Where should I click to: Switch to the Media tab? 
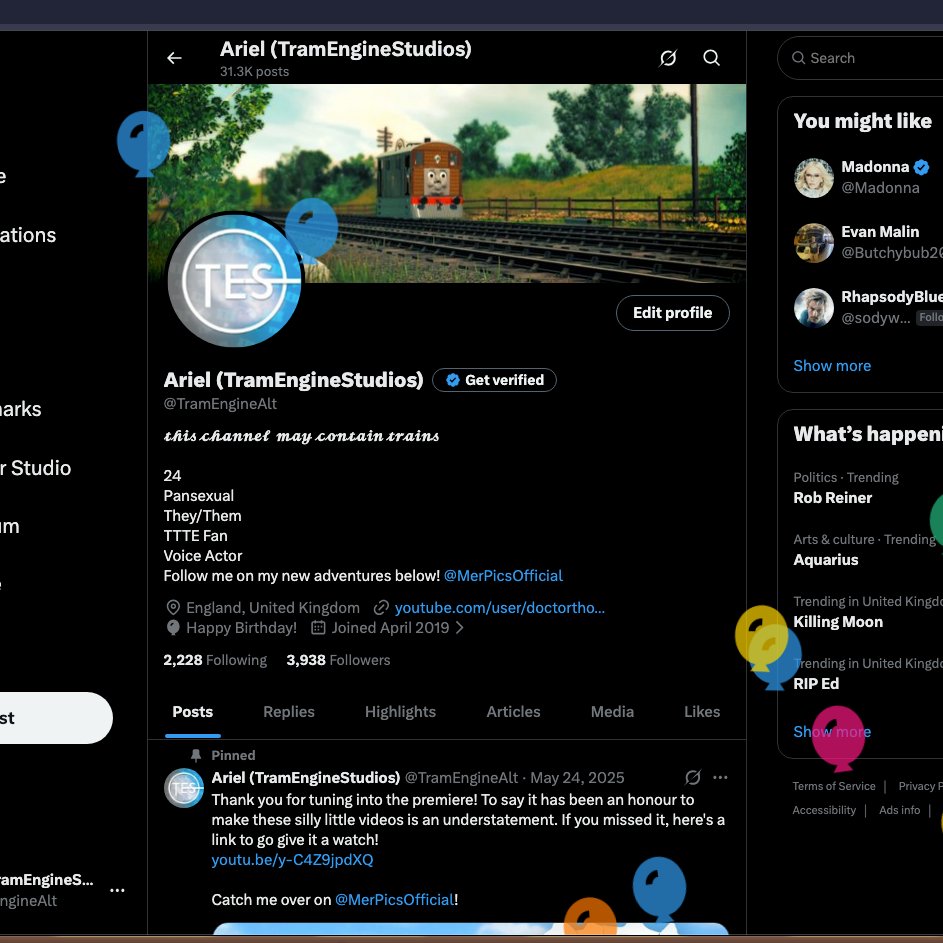click(x=612, y=712)
